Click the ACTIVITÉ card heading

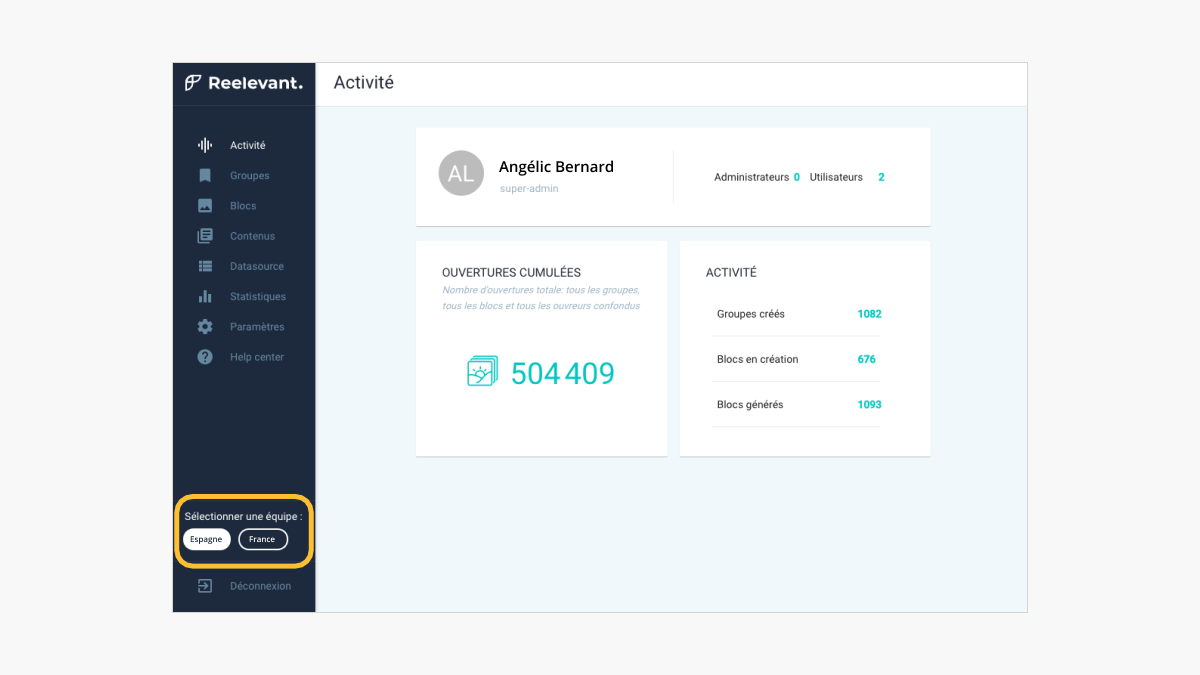click(731, 272)
